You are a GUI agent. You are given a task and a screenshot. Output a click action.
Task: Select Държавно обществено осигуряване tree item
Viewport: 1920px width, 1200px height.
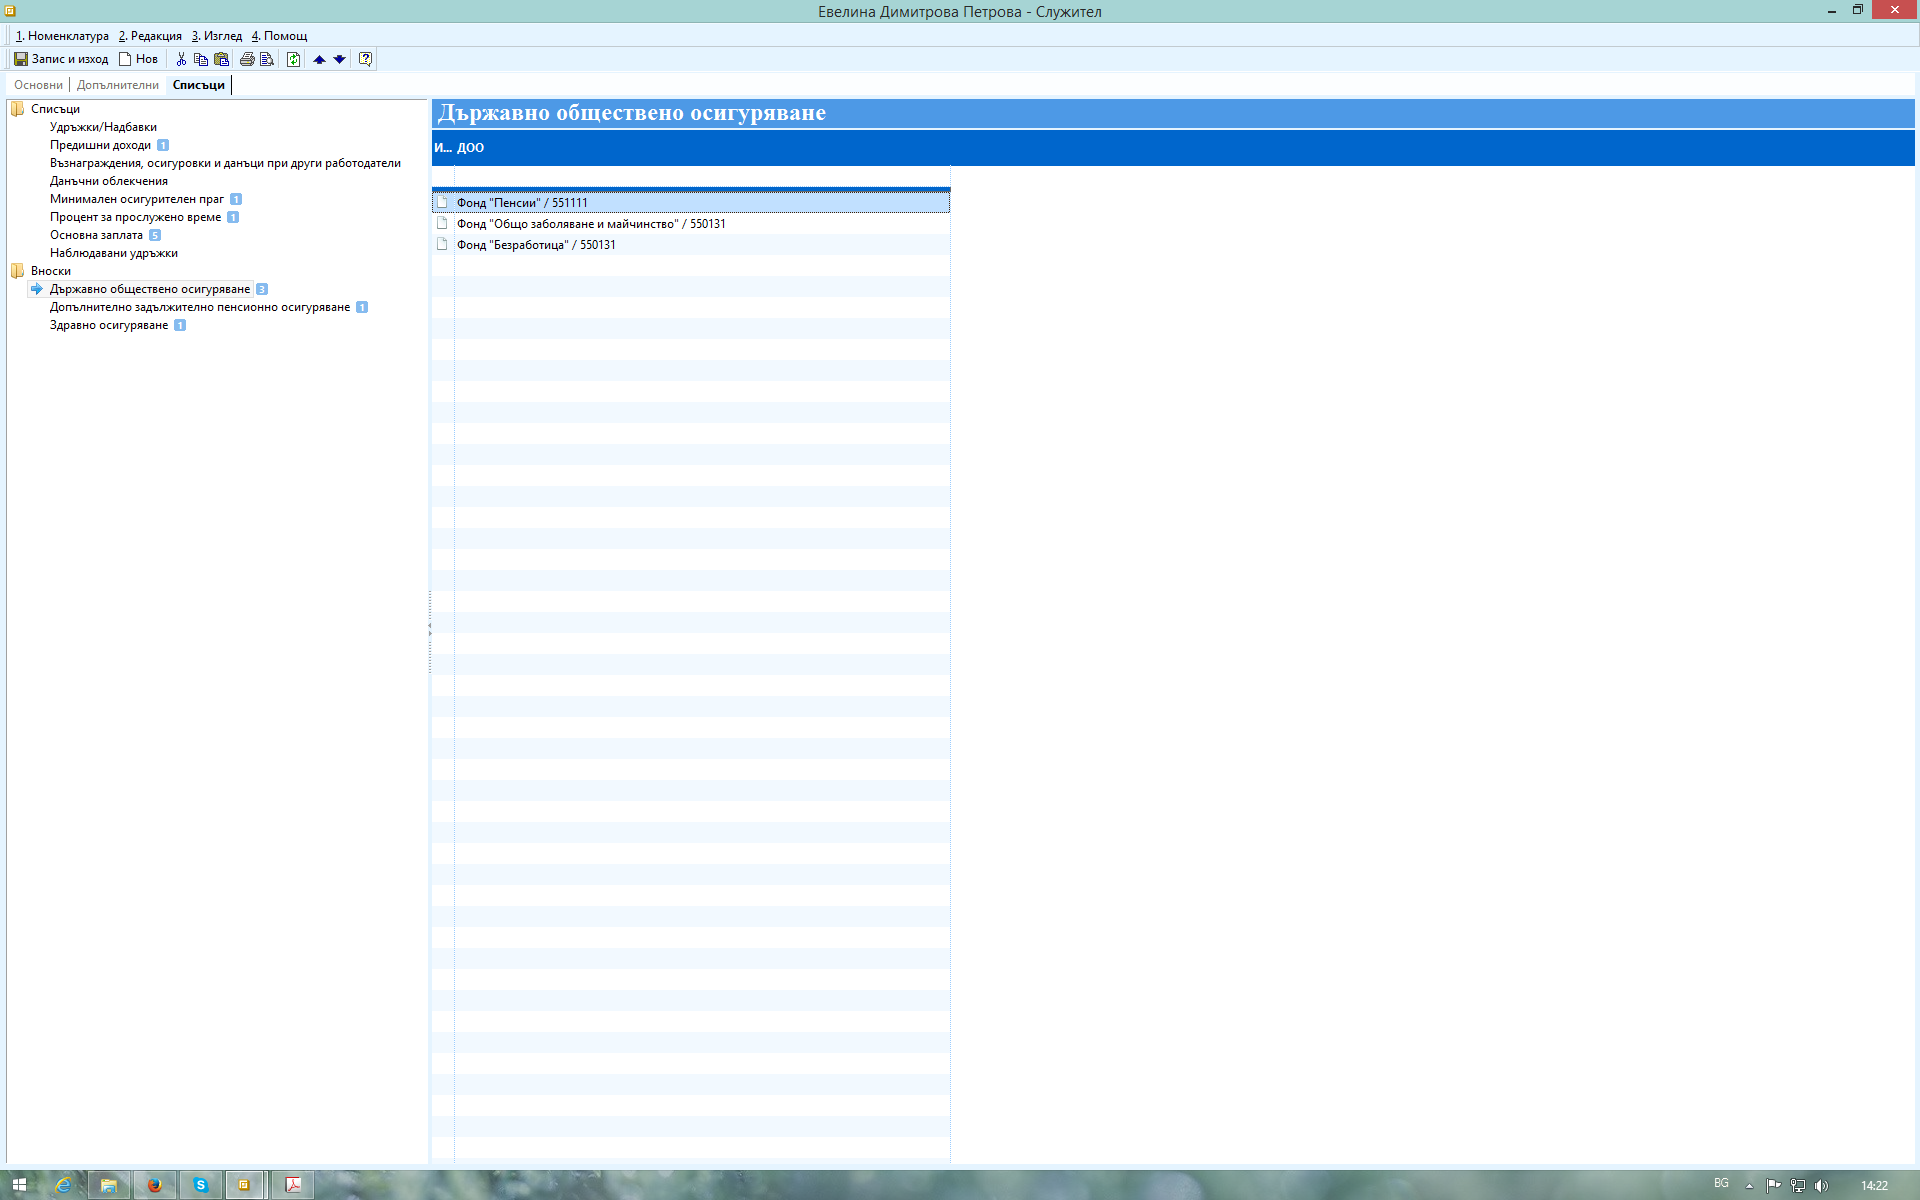150,289
